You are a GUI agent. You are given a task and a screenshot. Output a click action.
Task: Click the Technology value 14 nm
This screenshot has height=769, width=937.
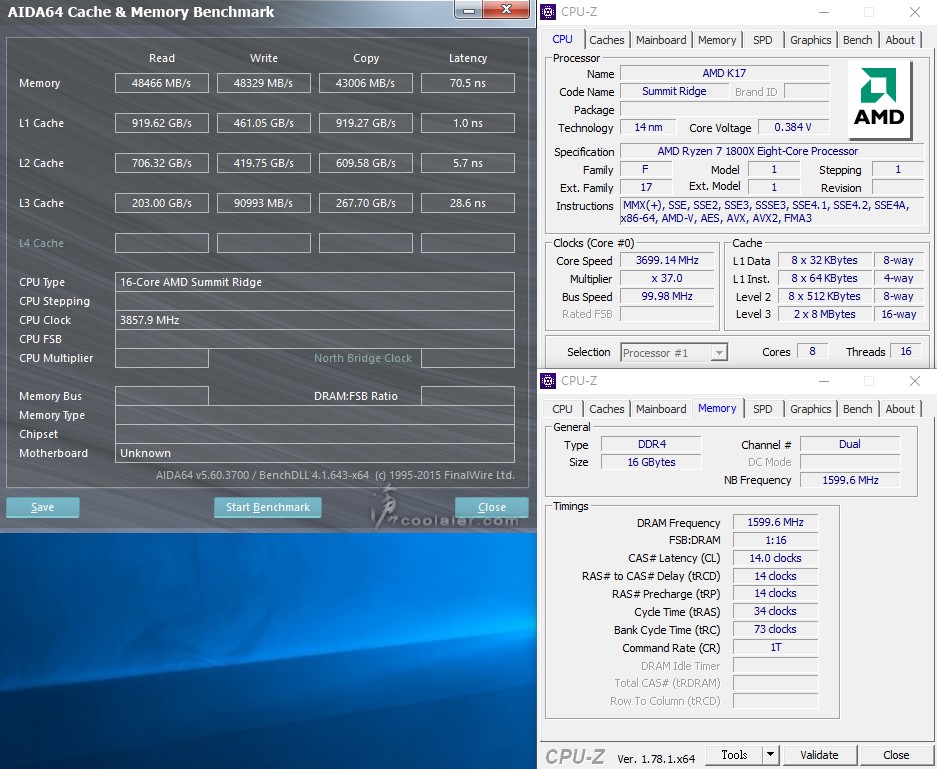click(x=648, y=127)
